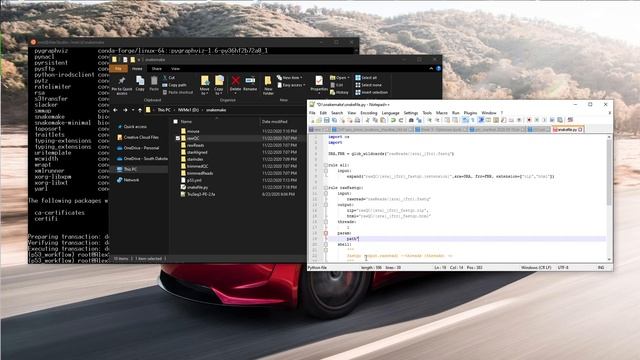Select OneDrive - South Dakota in the navigation pane
This screenshot has height=360, width=640.
pos(142,158)
